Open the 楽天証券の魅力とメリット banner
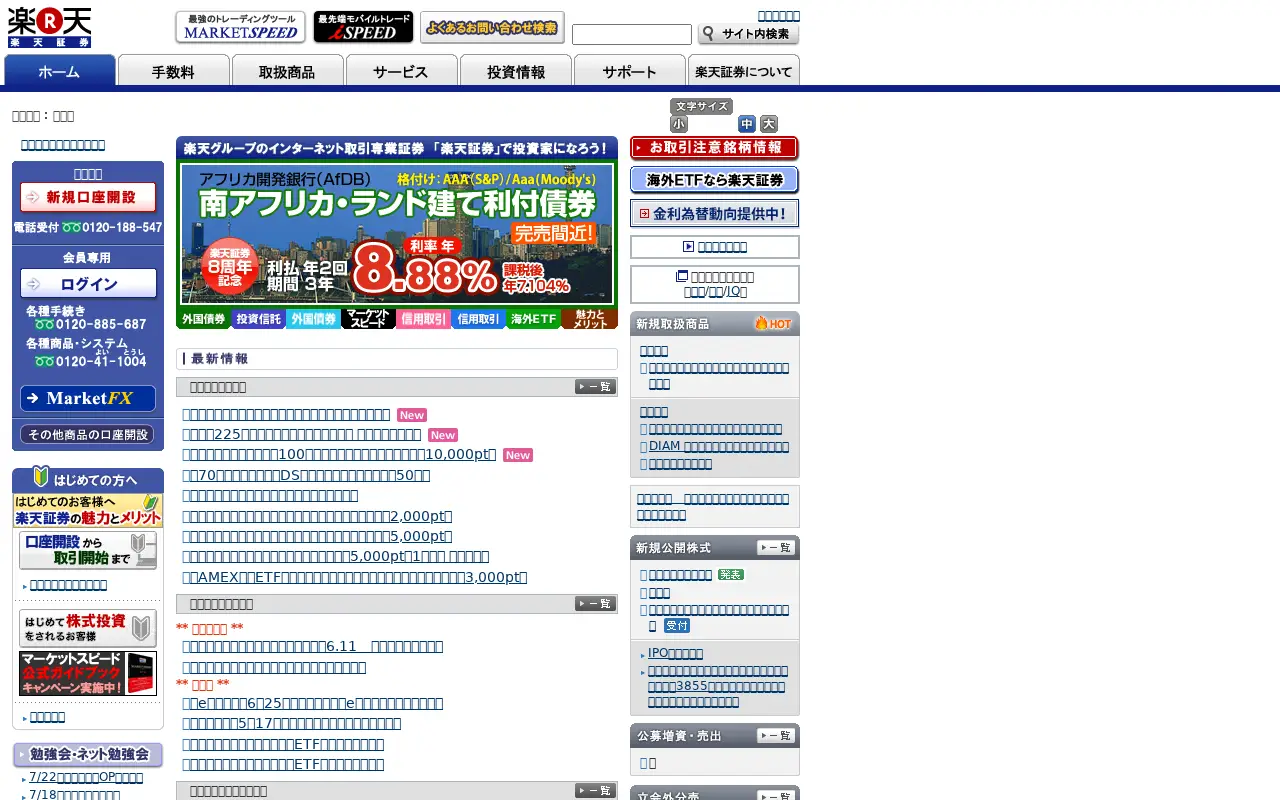 point(88,510)
